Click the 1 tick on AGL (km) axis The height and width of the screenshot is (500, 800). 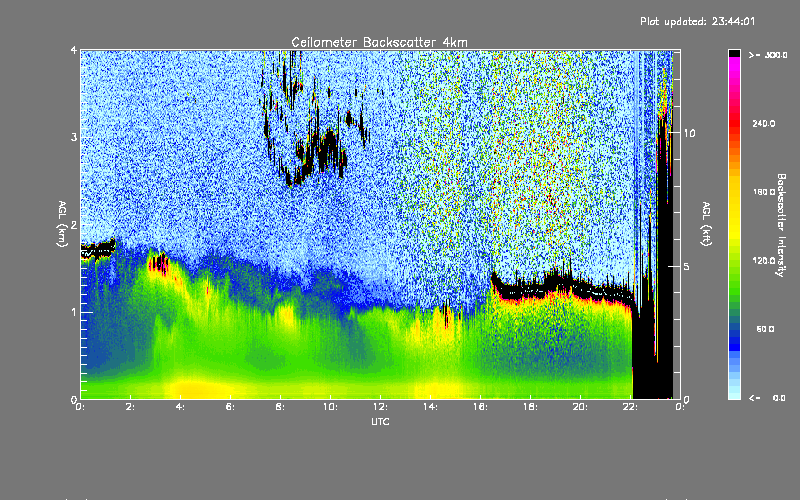(74, 312)
